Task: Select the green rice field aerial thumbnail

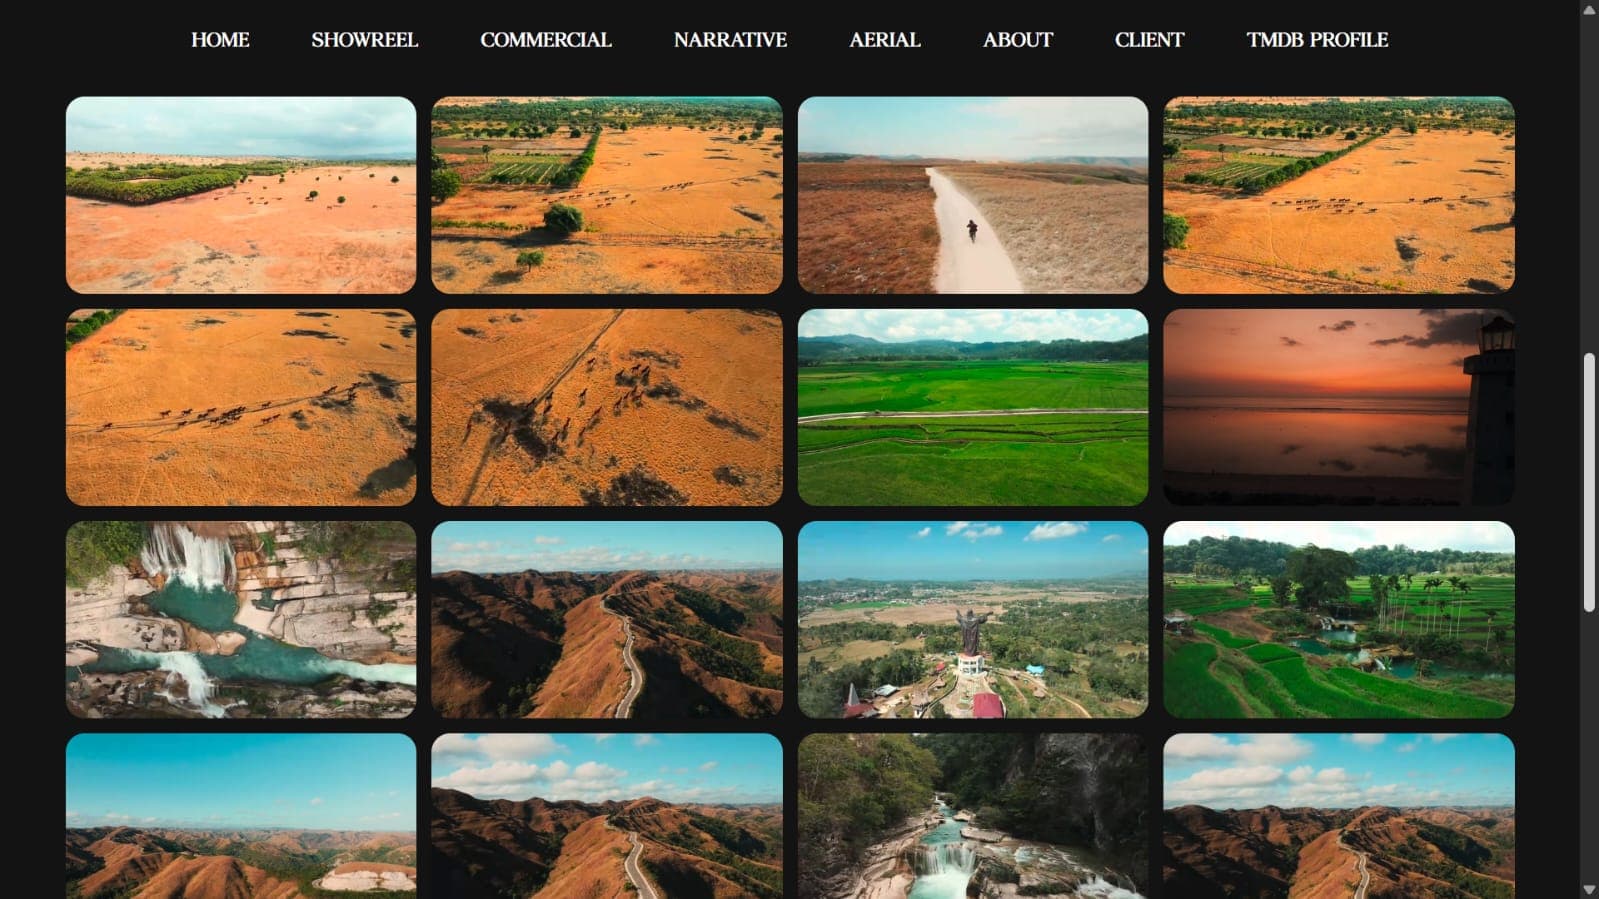Action: (x=972, y=407)
